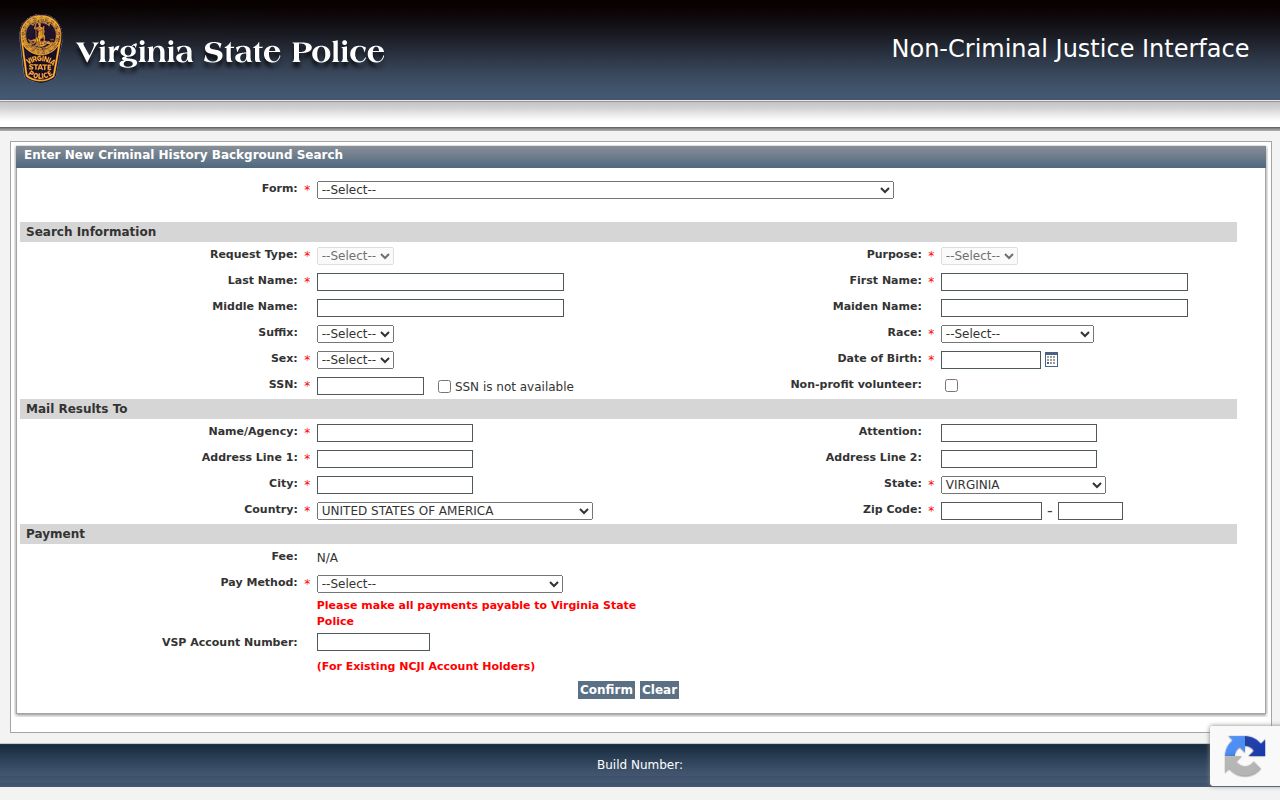
Task: Check the SSN is not available box
Action: (x=445, y=386)
